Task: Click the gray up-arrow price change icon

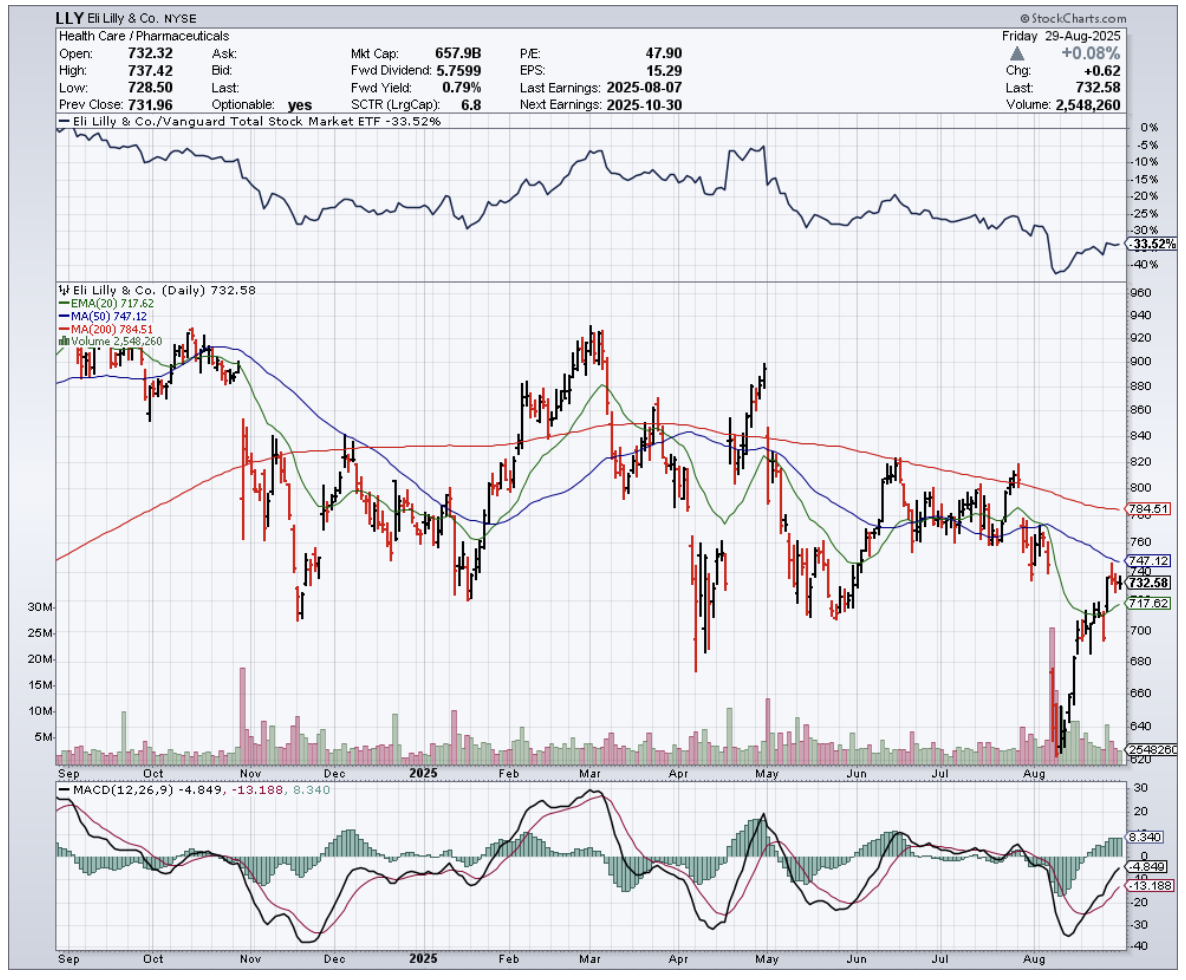Action: click(1018, 53)
